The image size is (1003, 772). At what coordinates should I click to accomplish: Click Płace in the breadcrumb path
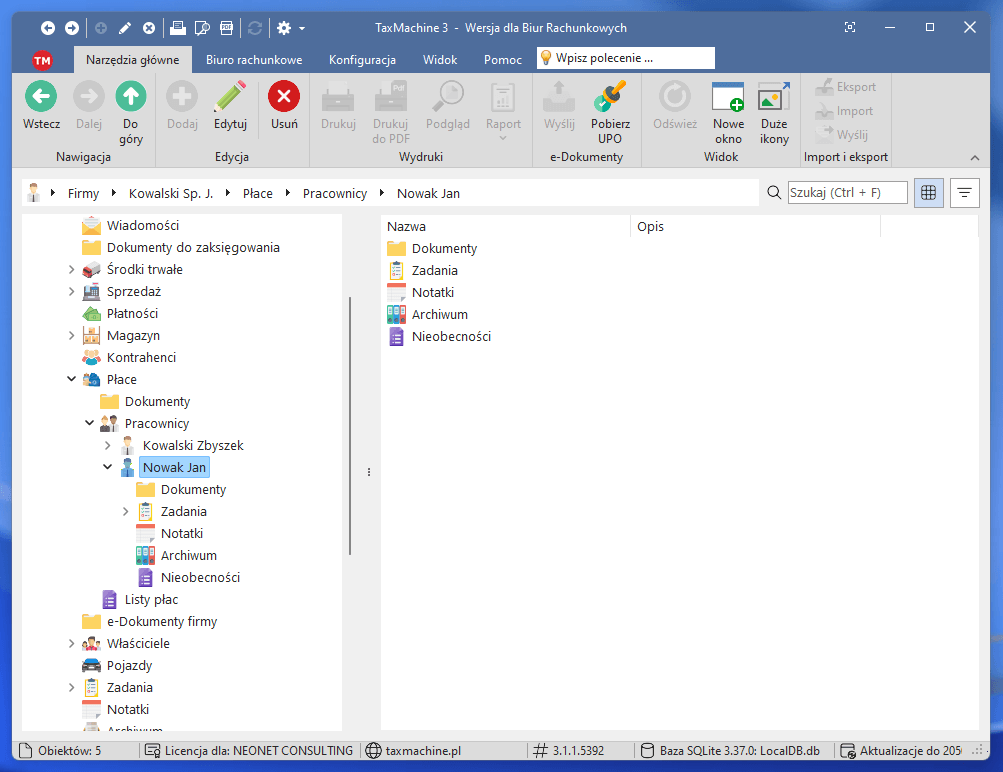tap(257, 193)
